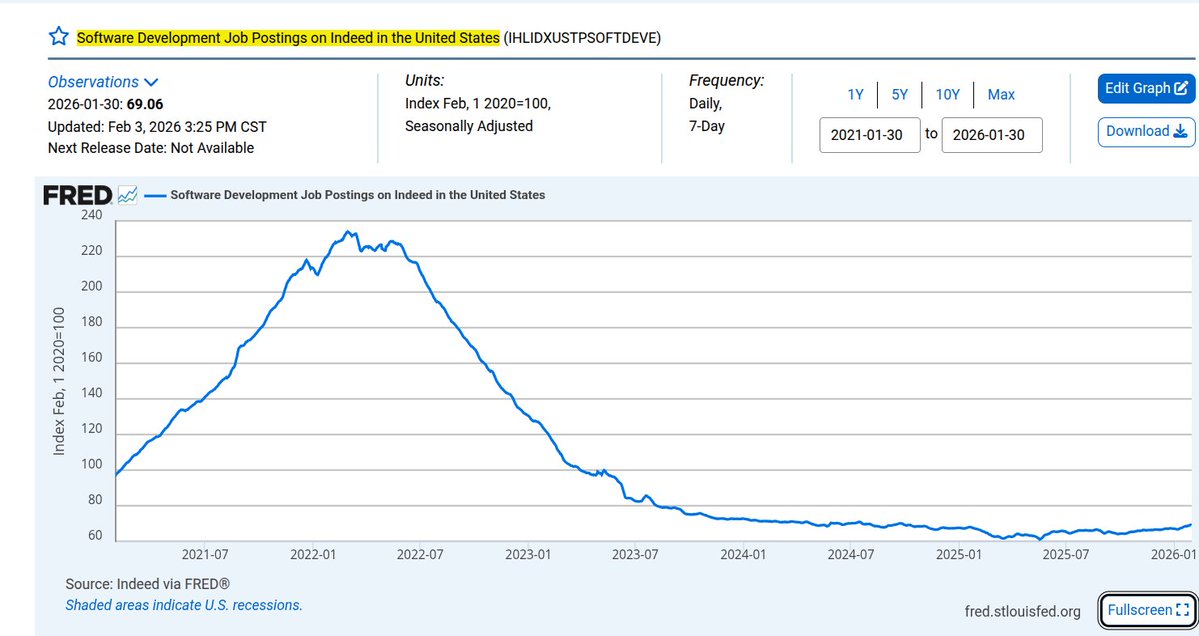
Task: Click the external link icon on Edit Graph
Action: click(x=1182, y=88)
